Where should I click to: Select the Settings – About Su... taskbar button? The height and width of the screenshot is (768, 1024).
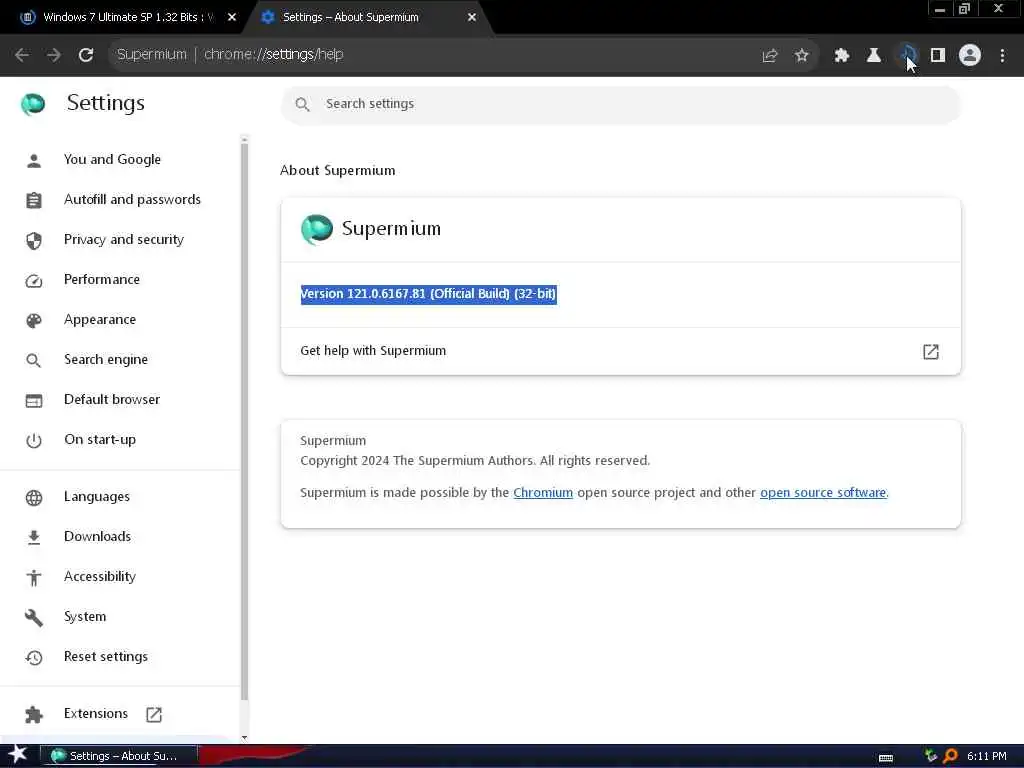point(119,756)
